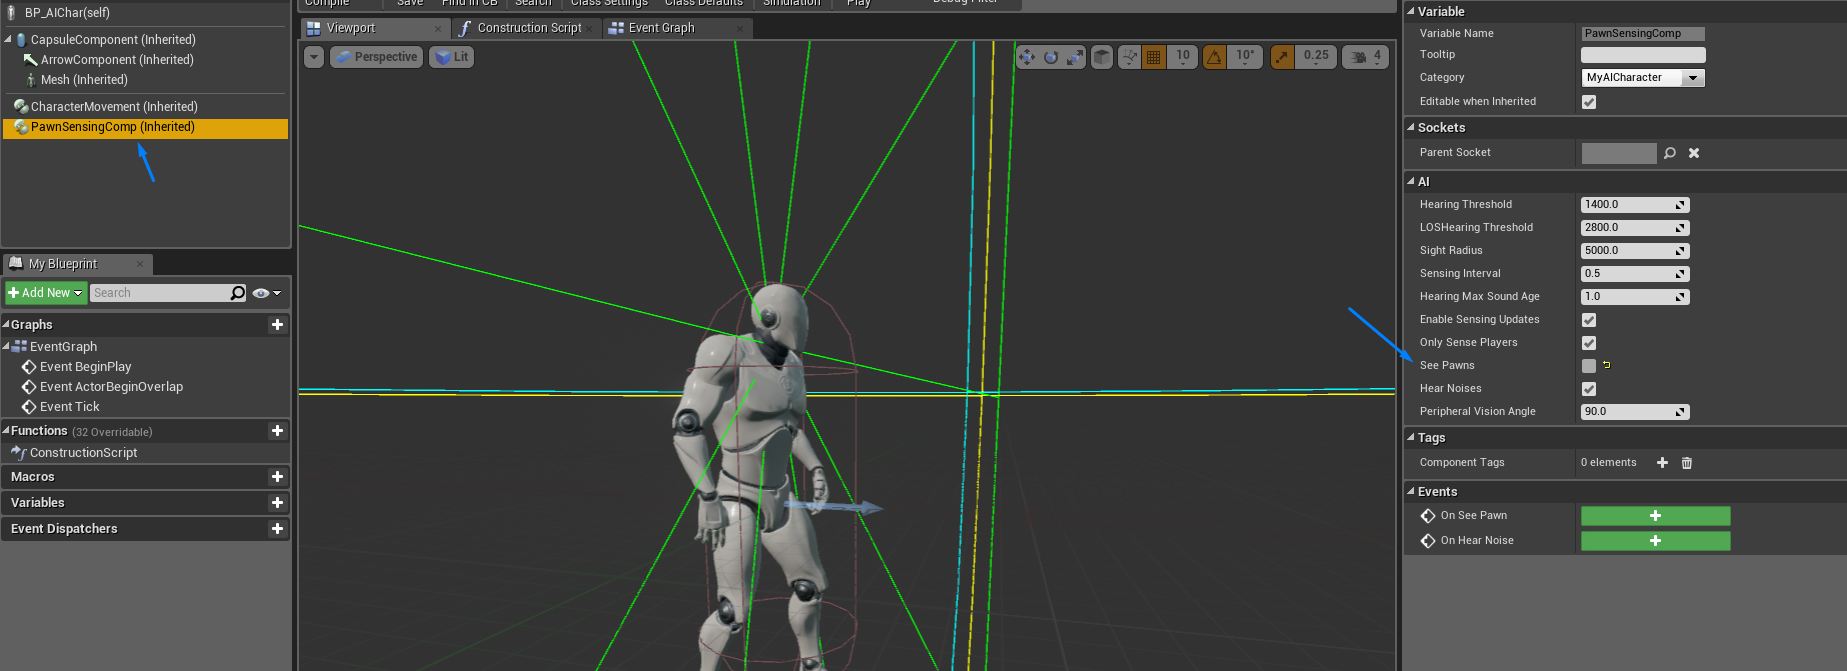The width and height of the screenshot is (1847, 671).
Task: Select the rotate gizmo tool
Action: [1051, 57]
